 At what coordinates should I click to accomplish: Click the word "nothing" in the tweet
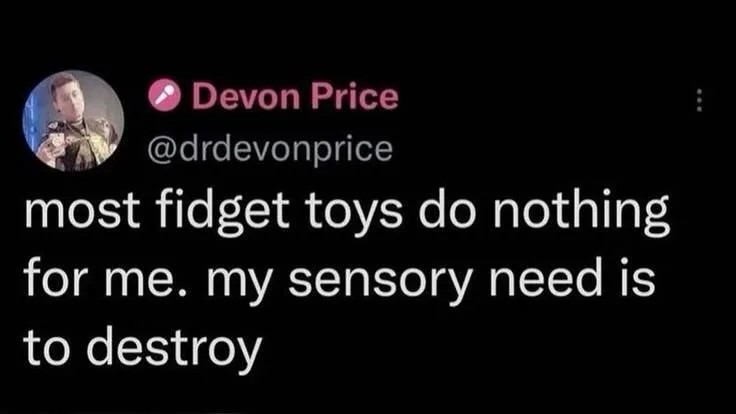pyautogui.click(x=581, y=213)
